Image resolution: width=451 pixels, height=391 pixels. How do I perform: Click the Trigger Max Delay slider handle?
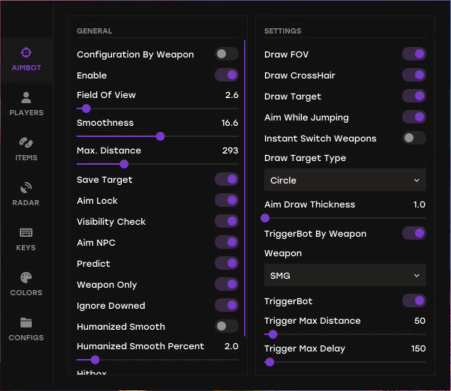pyautogui.click(x=270, y=362)
